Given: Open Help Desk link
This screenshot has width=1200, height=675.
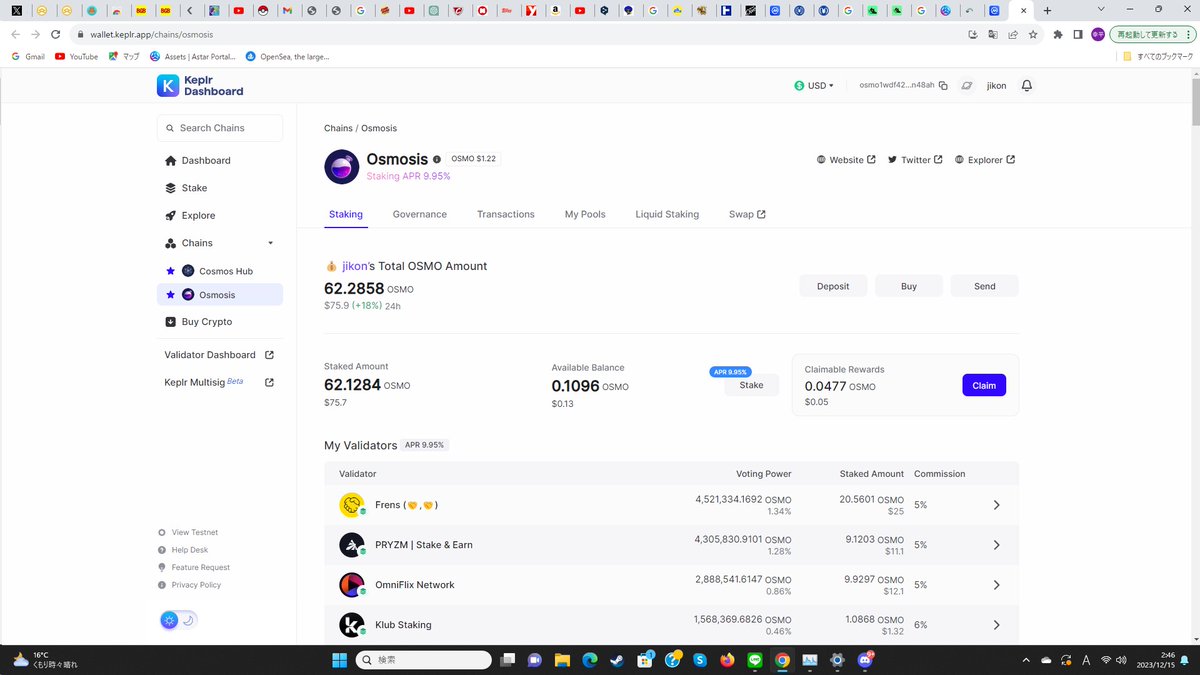Looking at the screenshot, I should pos(183,550).
